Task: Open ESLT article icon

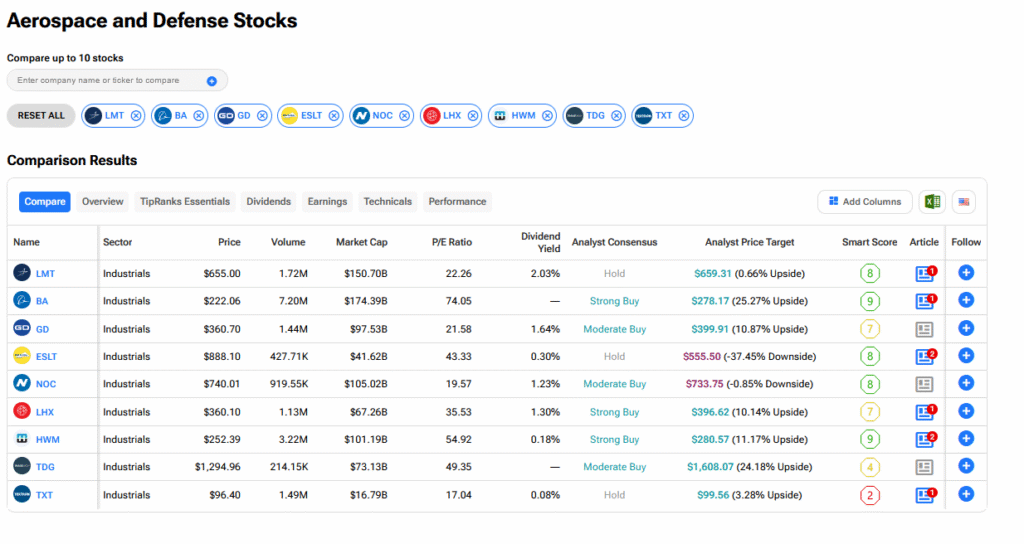Action: 925,357
